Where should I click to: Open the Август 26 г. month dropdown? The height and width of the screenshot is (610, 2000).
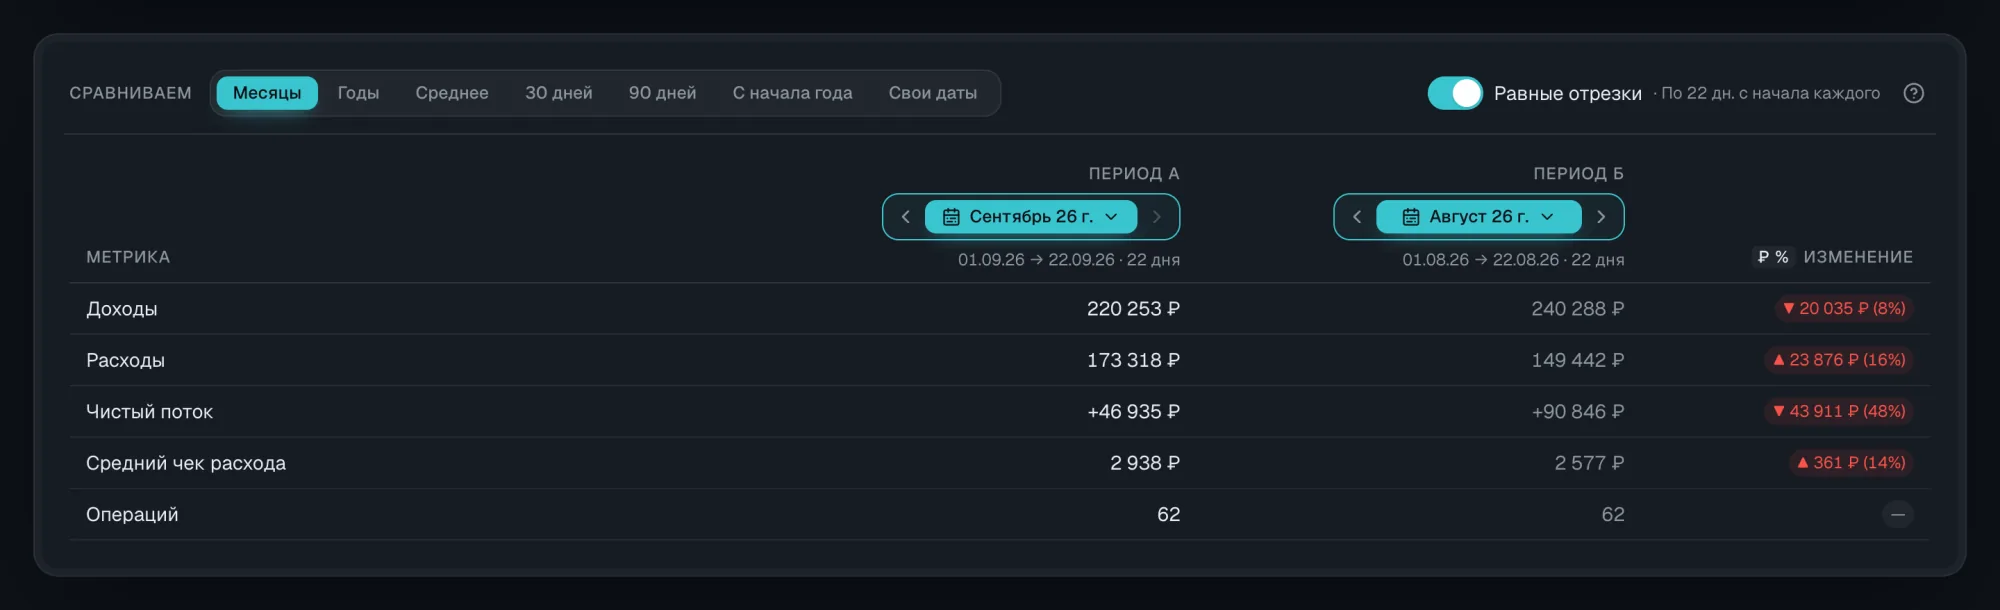pyautogui.click(x=1479, y=217)
